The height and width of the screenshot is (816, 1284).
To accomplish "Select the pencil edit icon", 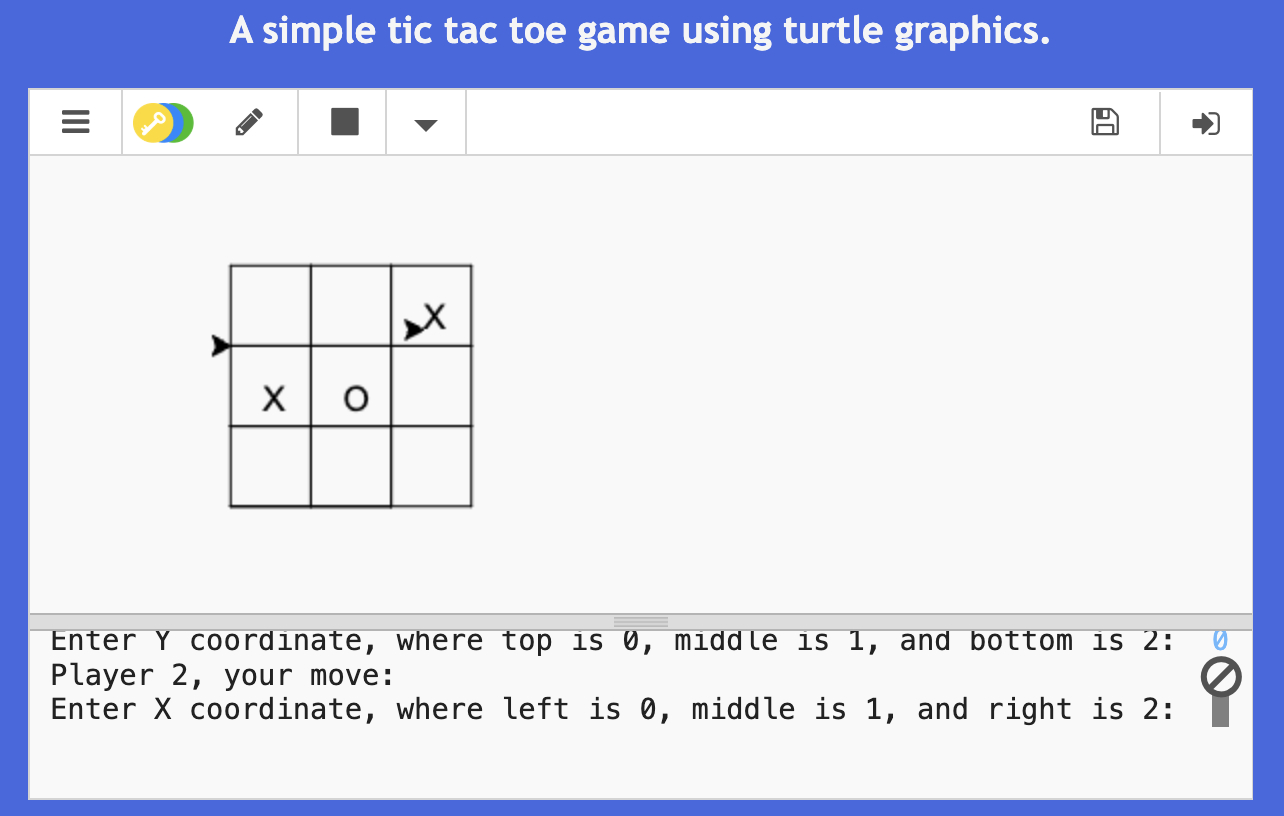I will click(249, 122).
